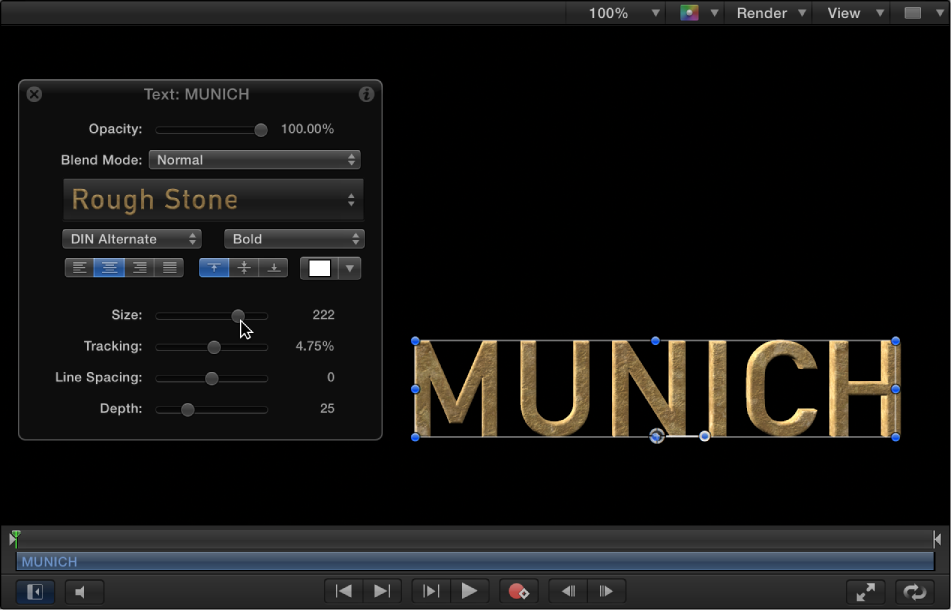Image resolution: width=952 pixels, height=610 pixels.
Task: Enable justified text alignment
Action: [169, 267]
